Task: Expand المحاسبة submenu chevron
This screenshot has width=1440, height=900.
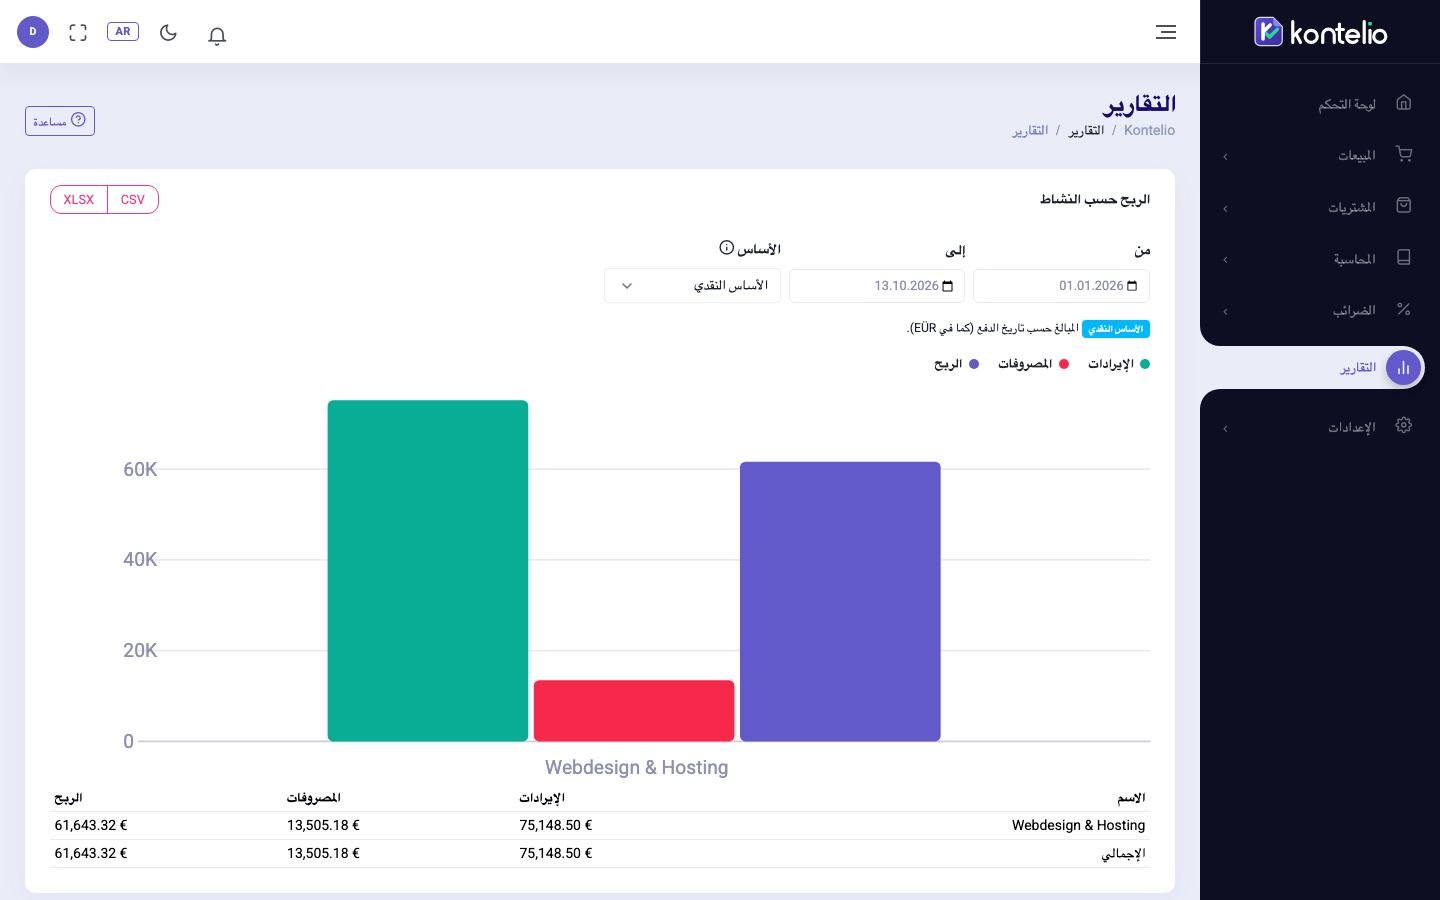Action: (x=1225, y=259)
